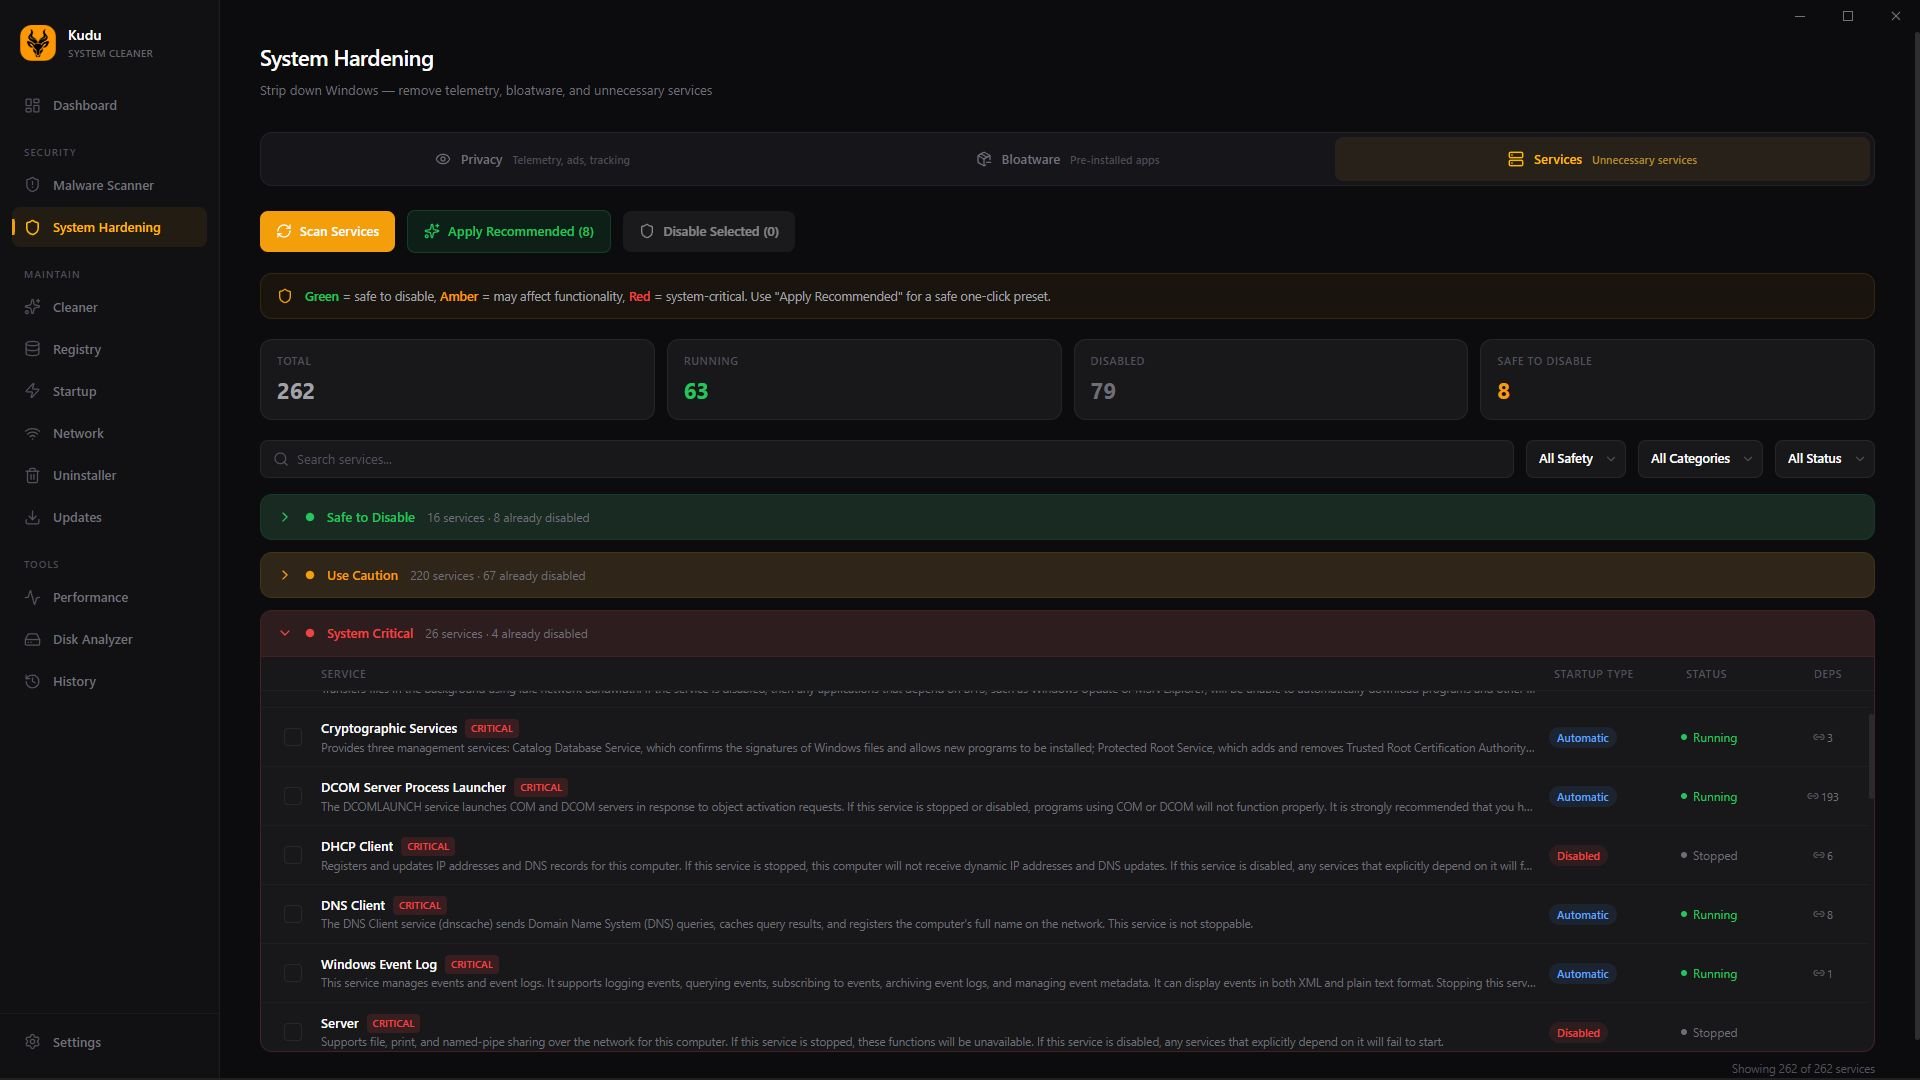Click dependency link icon for Windows Event Log
Screen dimensions: 1920x1080
coord(1818,974)
